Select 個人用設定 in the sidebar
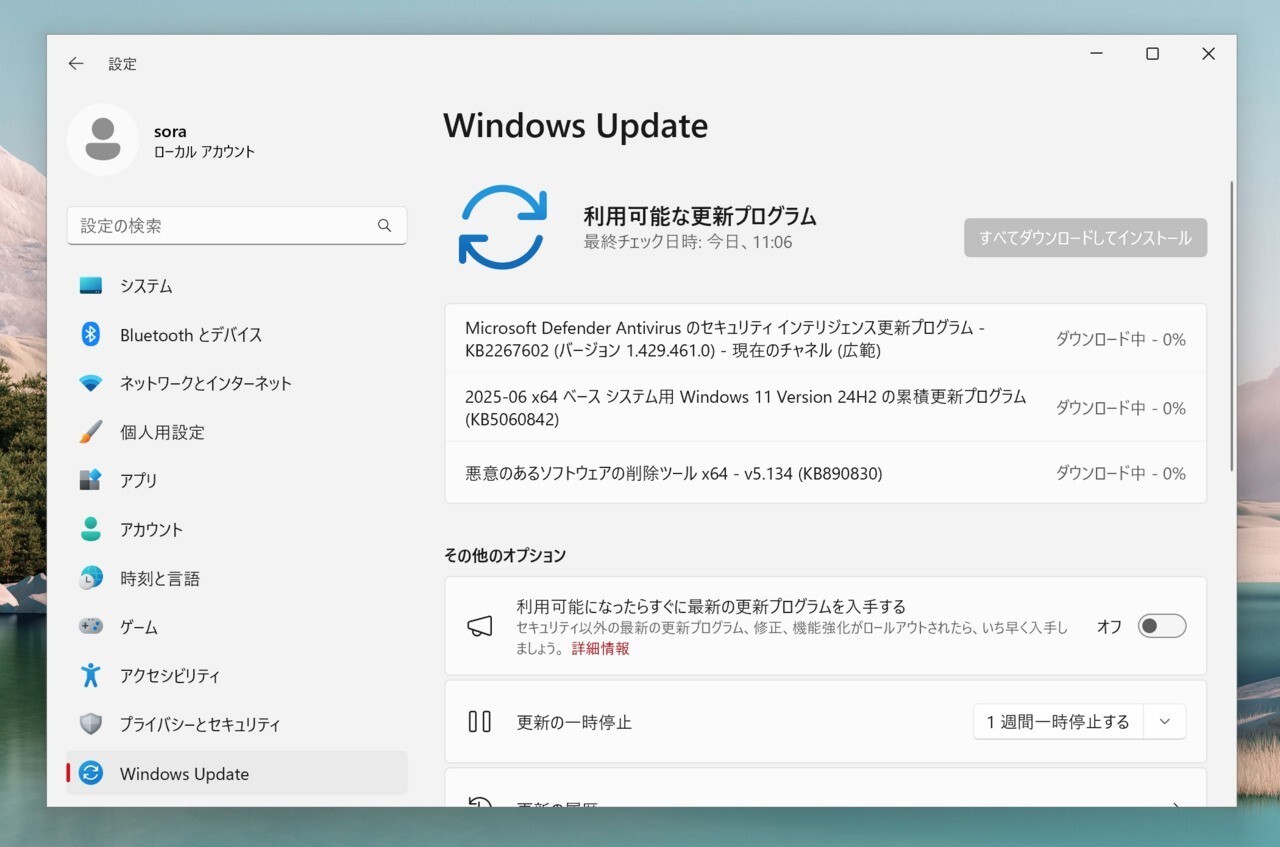The height and width of the screenshot is (847, 1280). [x=237, y=432]
